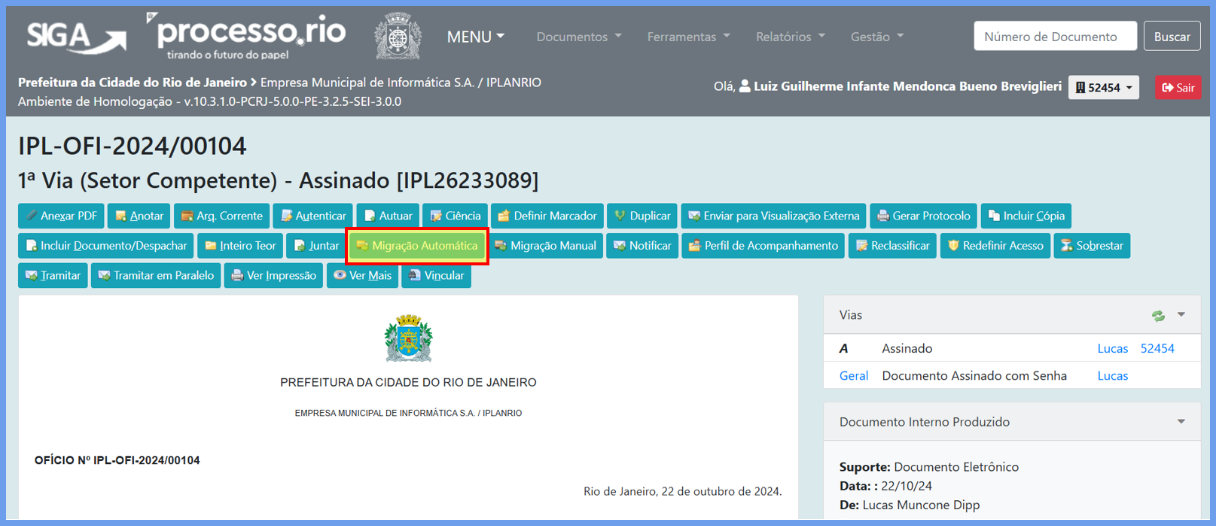Open the main MENU dropdown
The height and width of the screenshot is (526, 1216).
(x=475, y=37)
